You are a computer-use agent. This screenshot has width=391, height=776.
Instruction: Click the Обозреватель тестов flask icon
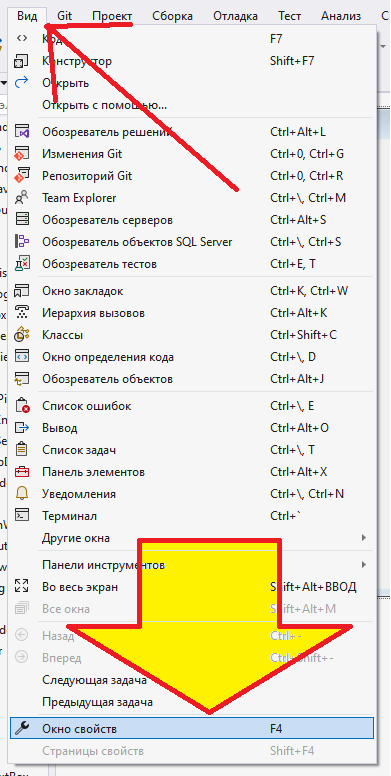[x=22, y=264]
